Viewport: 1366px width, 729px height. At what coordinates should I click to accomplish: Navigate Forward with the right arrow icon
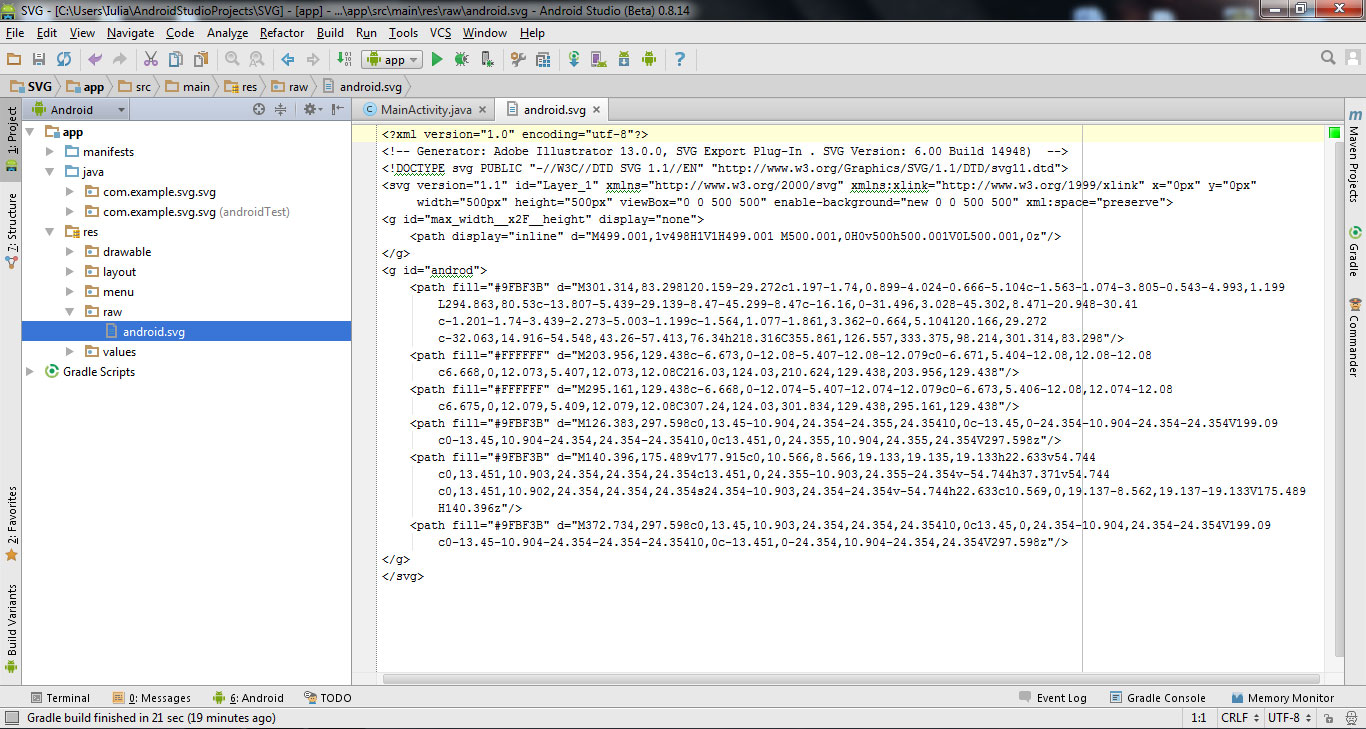tap(313, 60)
